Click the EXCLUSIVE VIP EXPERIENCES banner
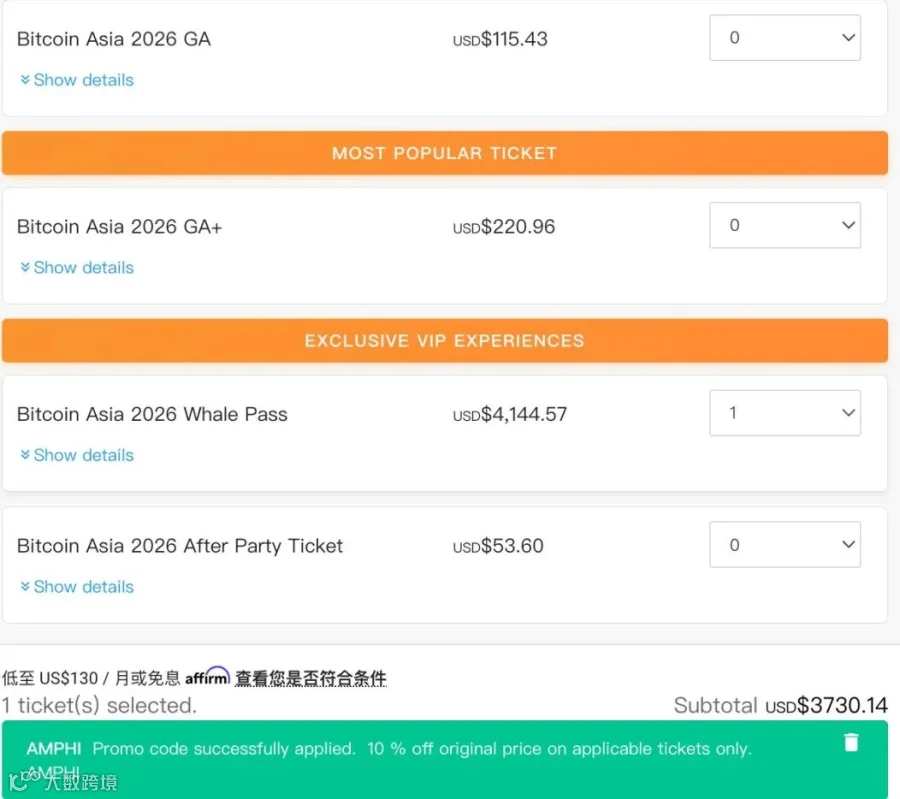900x799 pixels. click(x=445, y=341)
